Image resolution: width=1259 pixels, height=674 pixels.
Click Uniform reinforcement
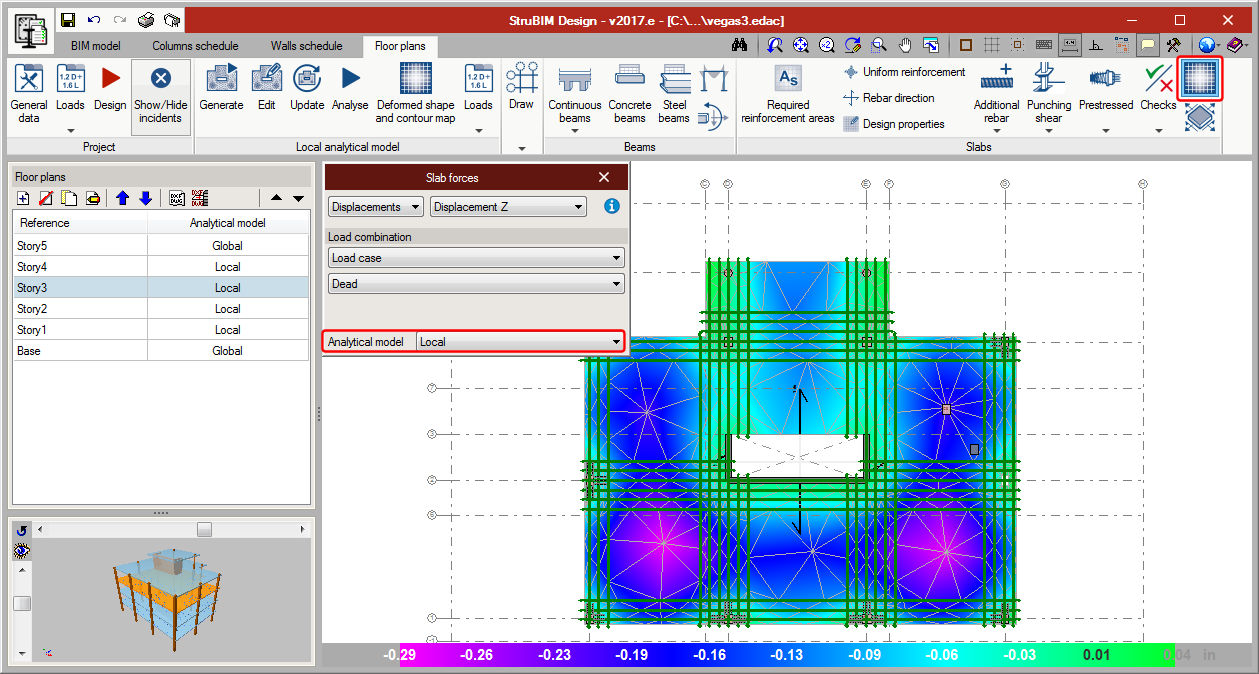[x=904, y=72]
